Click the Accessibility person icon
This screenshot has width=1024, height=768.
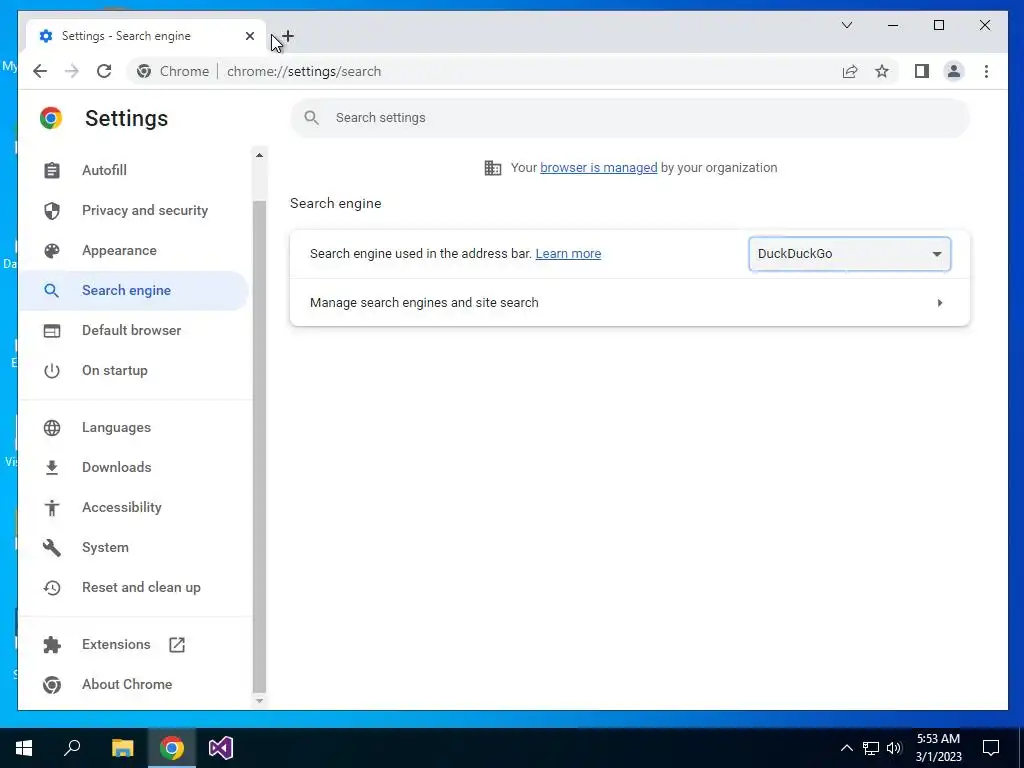point(52,507)
